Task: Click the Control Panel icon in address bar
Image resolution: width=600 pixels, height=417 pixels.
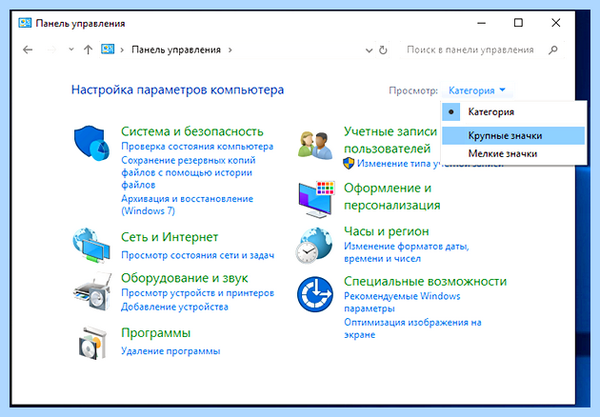Action: click(x=108, y=49)
